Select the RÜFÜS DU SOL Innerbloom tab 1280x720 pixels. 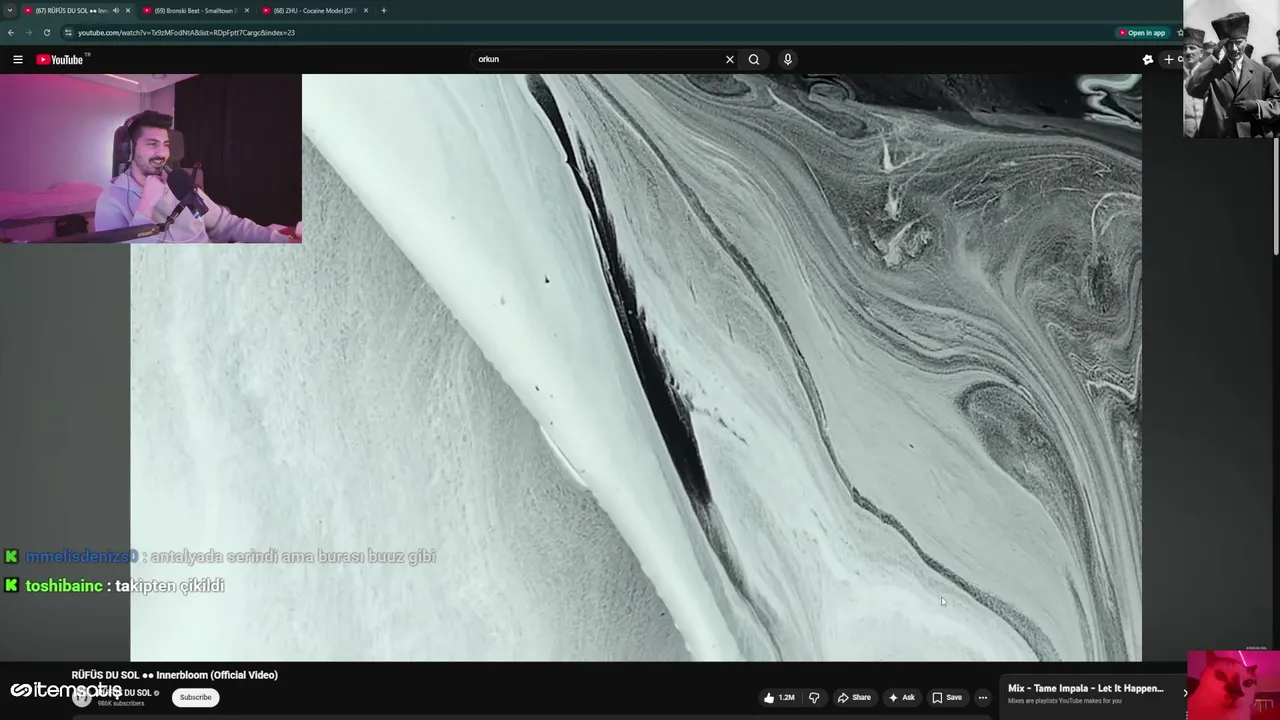point(70,10)
